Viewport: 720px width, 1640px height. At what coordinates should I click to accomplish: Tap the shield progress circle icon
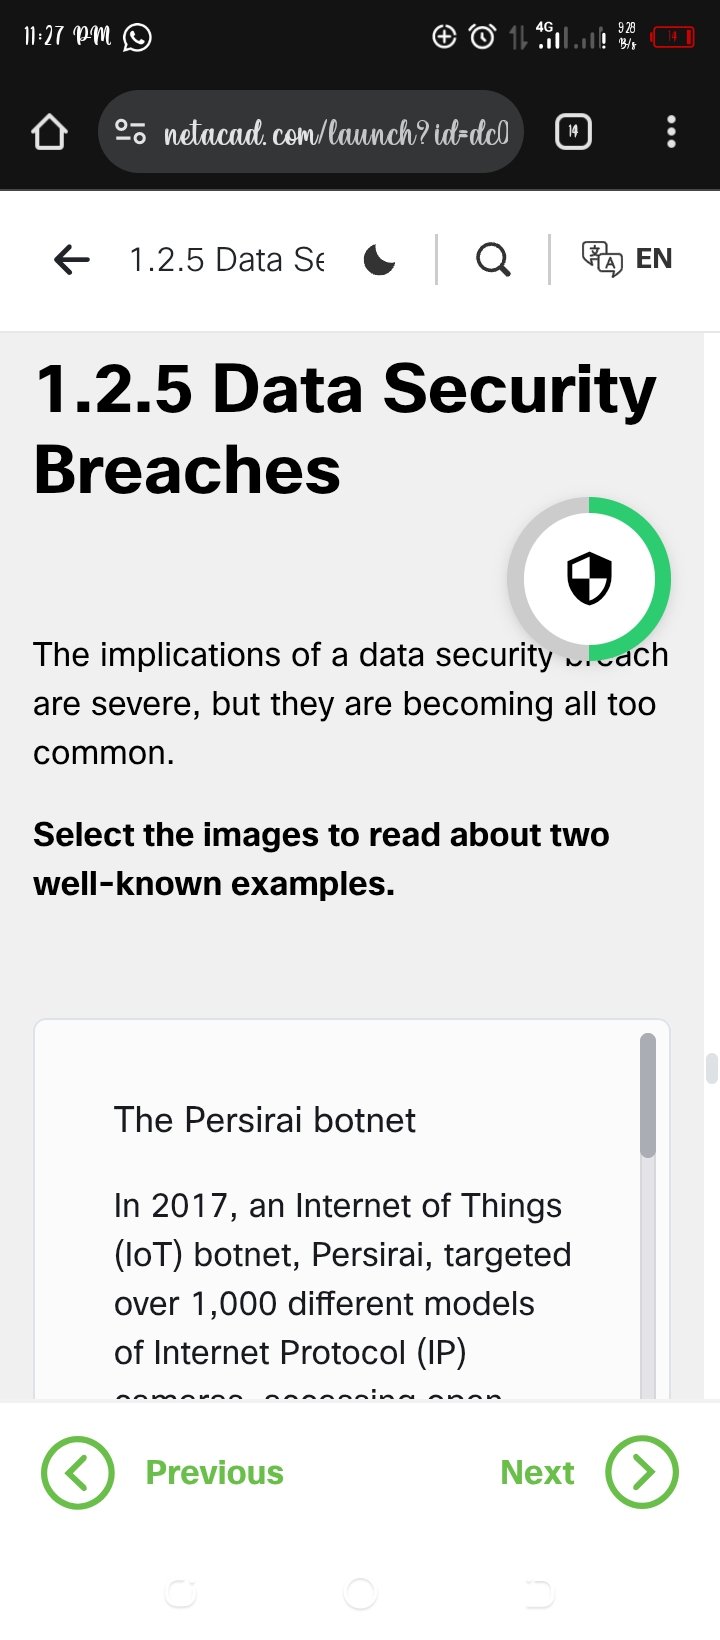[589, 578]
